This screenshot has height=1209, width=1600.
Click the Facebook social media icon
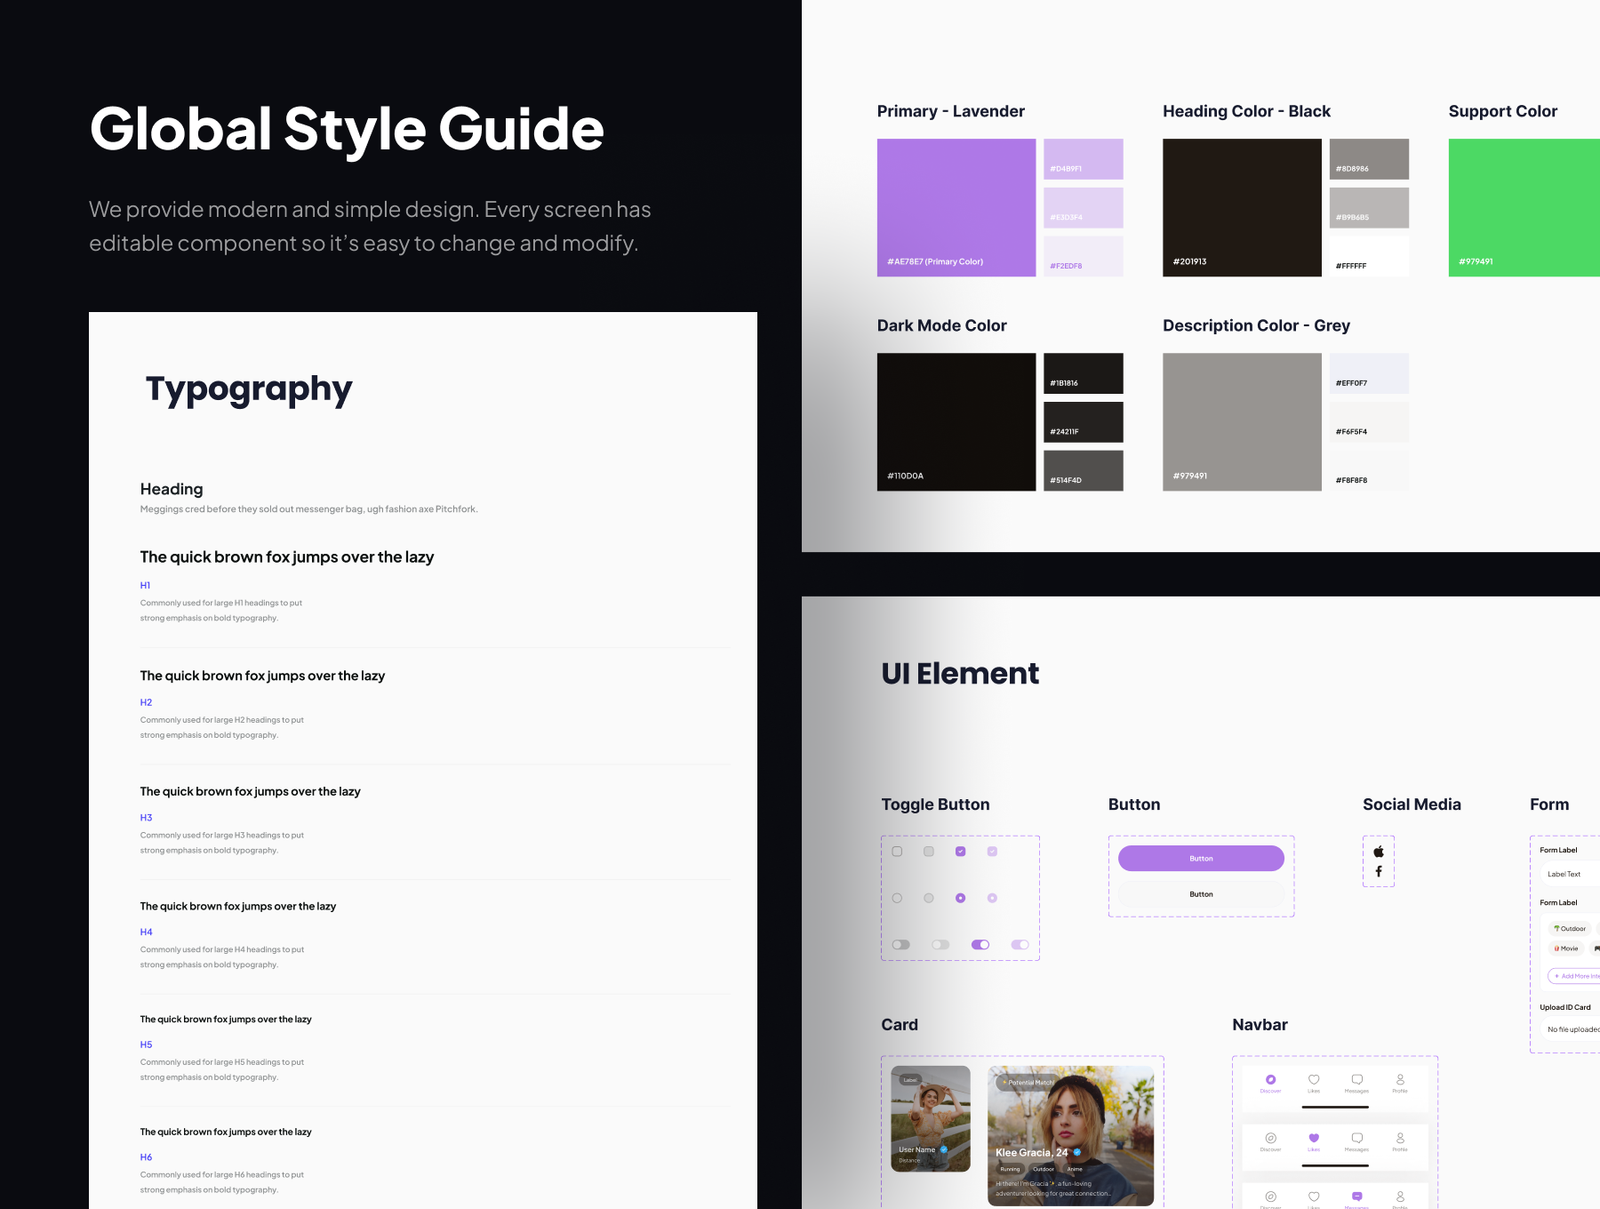(1378, 872)
